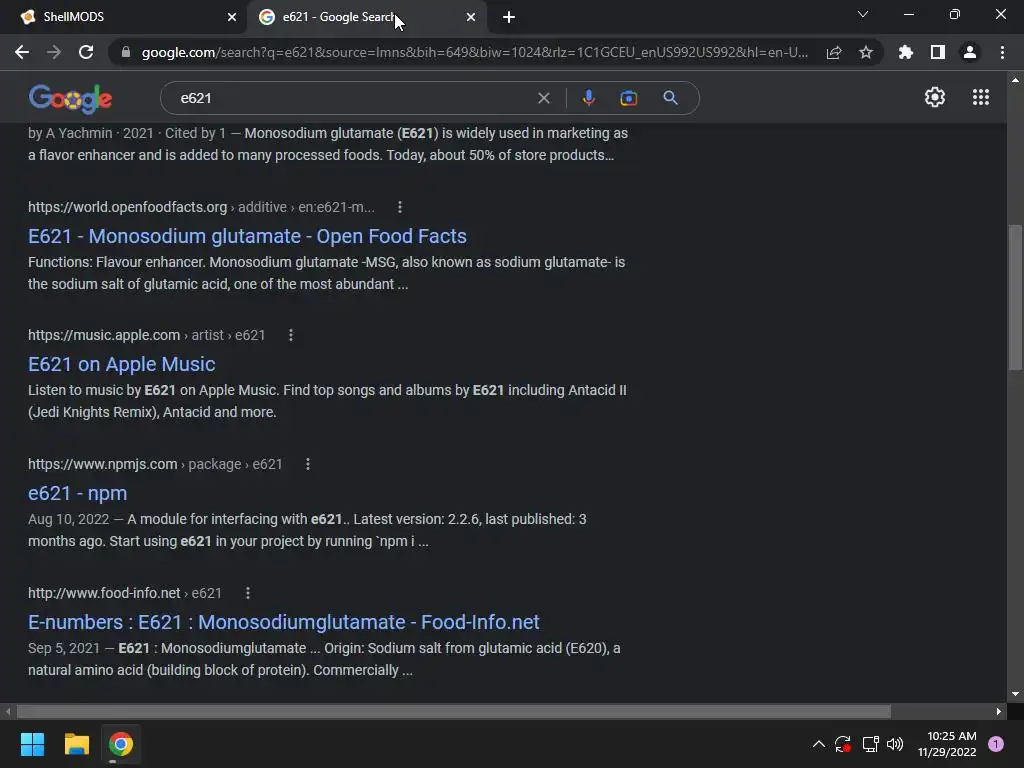Open Chrome profile avatar
Image resolution: width=1024 pixels, height=768 pixels.
pos(970,52)
